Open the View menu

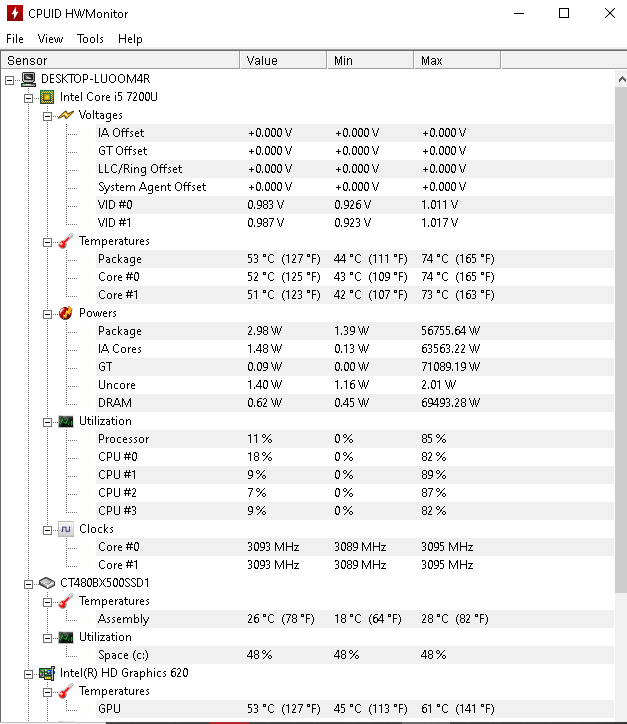pos(50,39)
